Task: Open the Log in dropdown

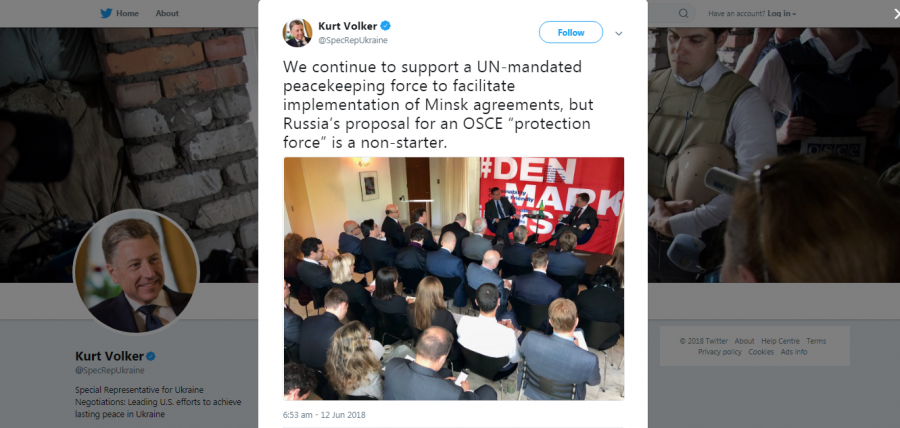Action: point(782,14)
